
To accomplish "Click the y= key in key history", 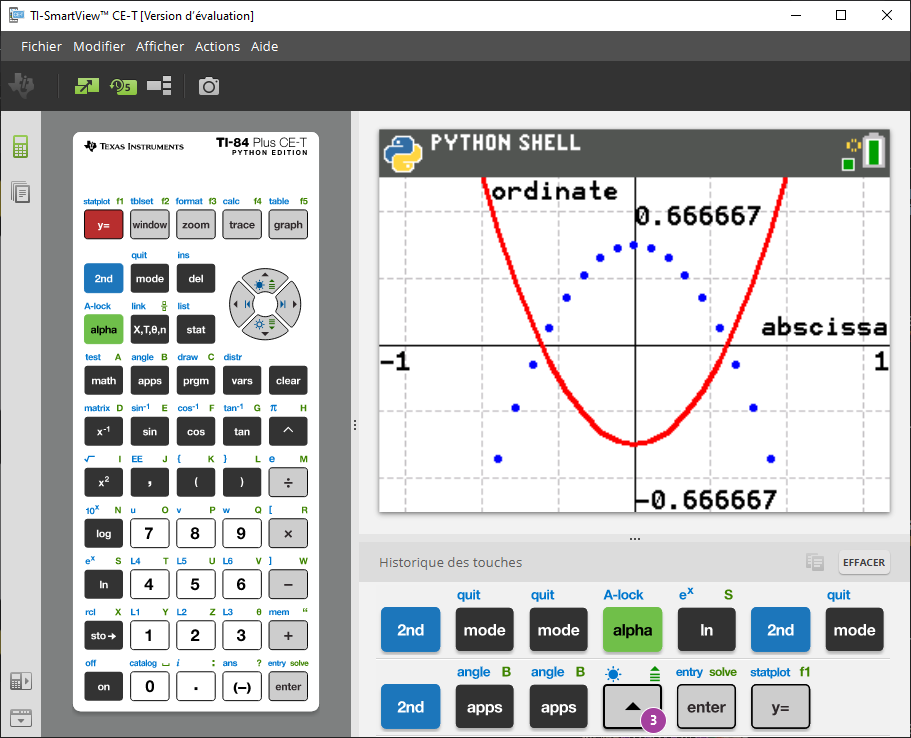I will pos(780,707).
